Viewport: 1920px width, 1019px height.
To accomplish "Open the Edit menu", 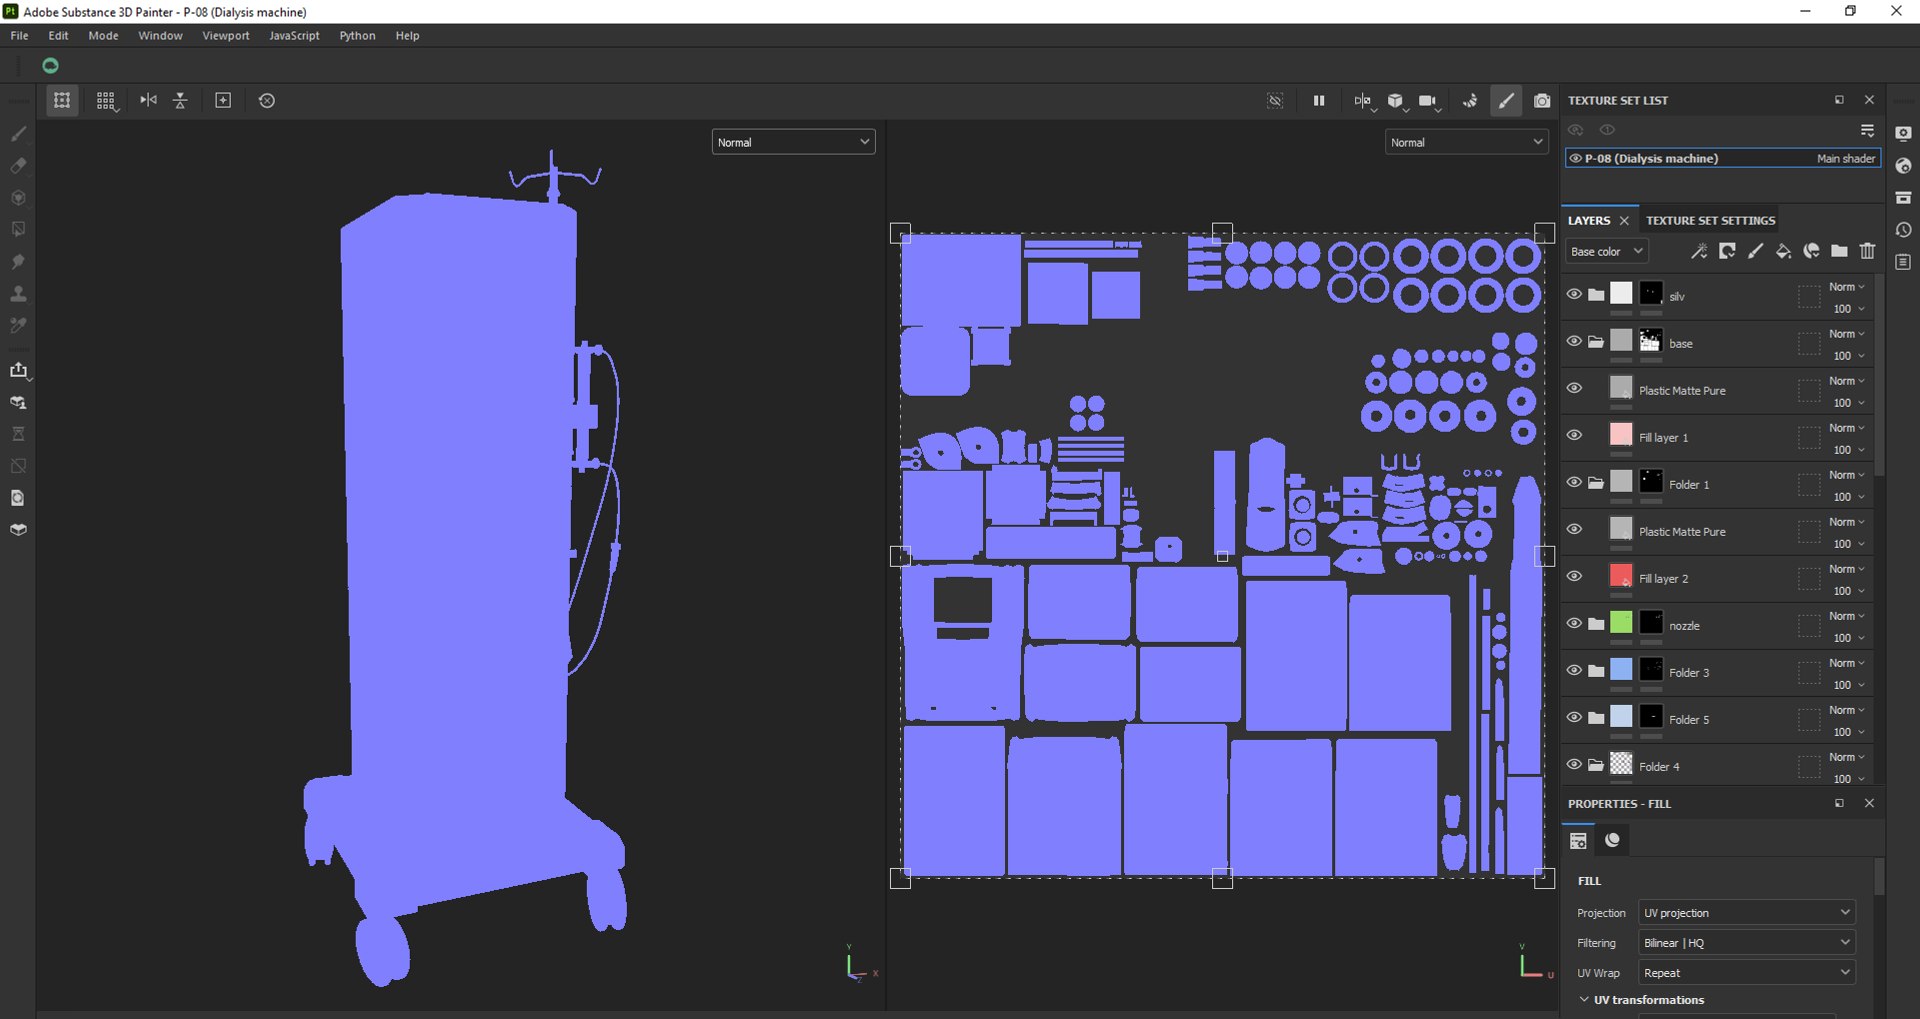I will pos(58,35).
